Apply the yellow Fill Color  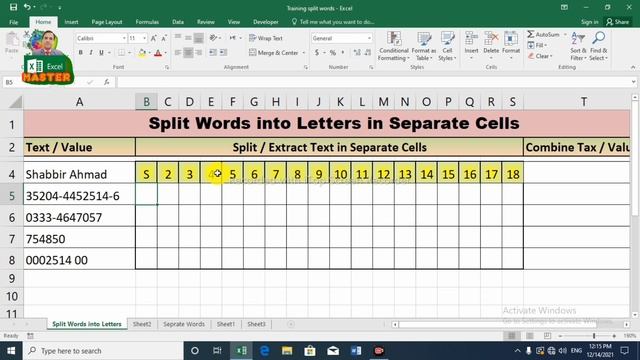pyautogui.click(x=142, y=53)
